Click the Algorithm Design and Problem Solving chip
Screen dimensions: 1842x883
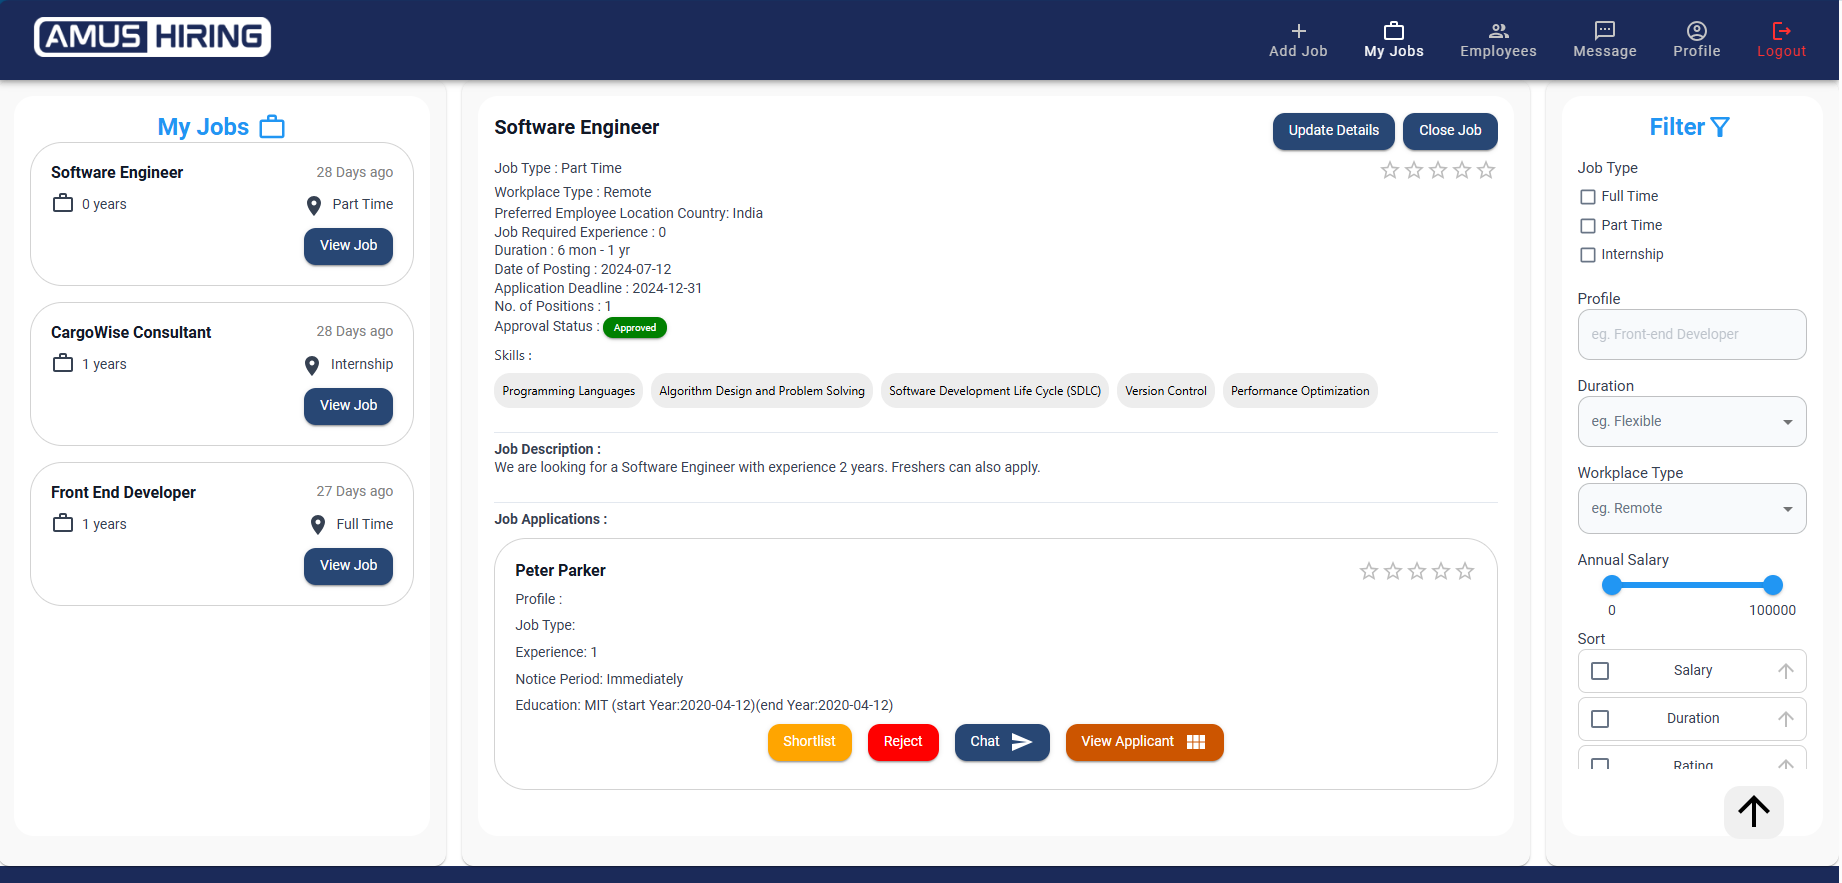[763, 391]
